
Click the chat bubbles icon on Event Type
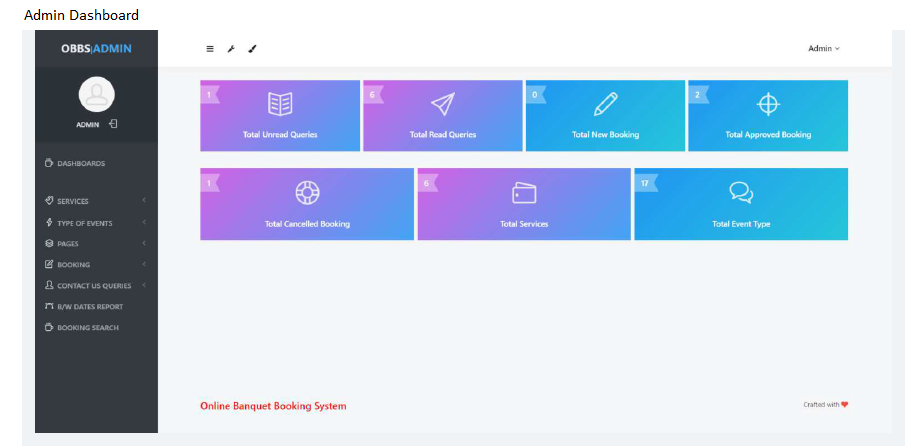(x=741, y=192)
